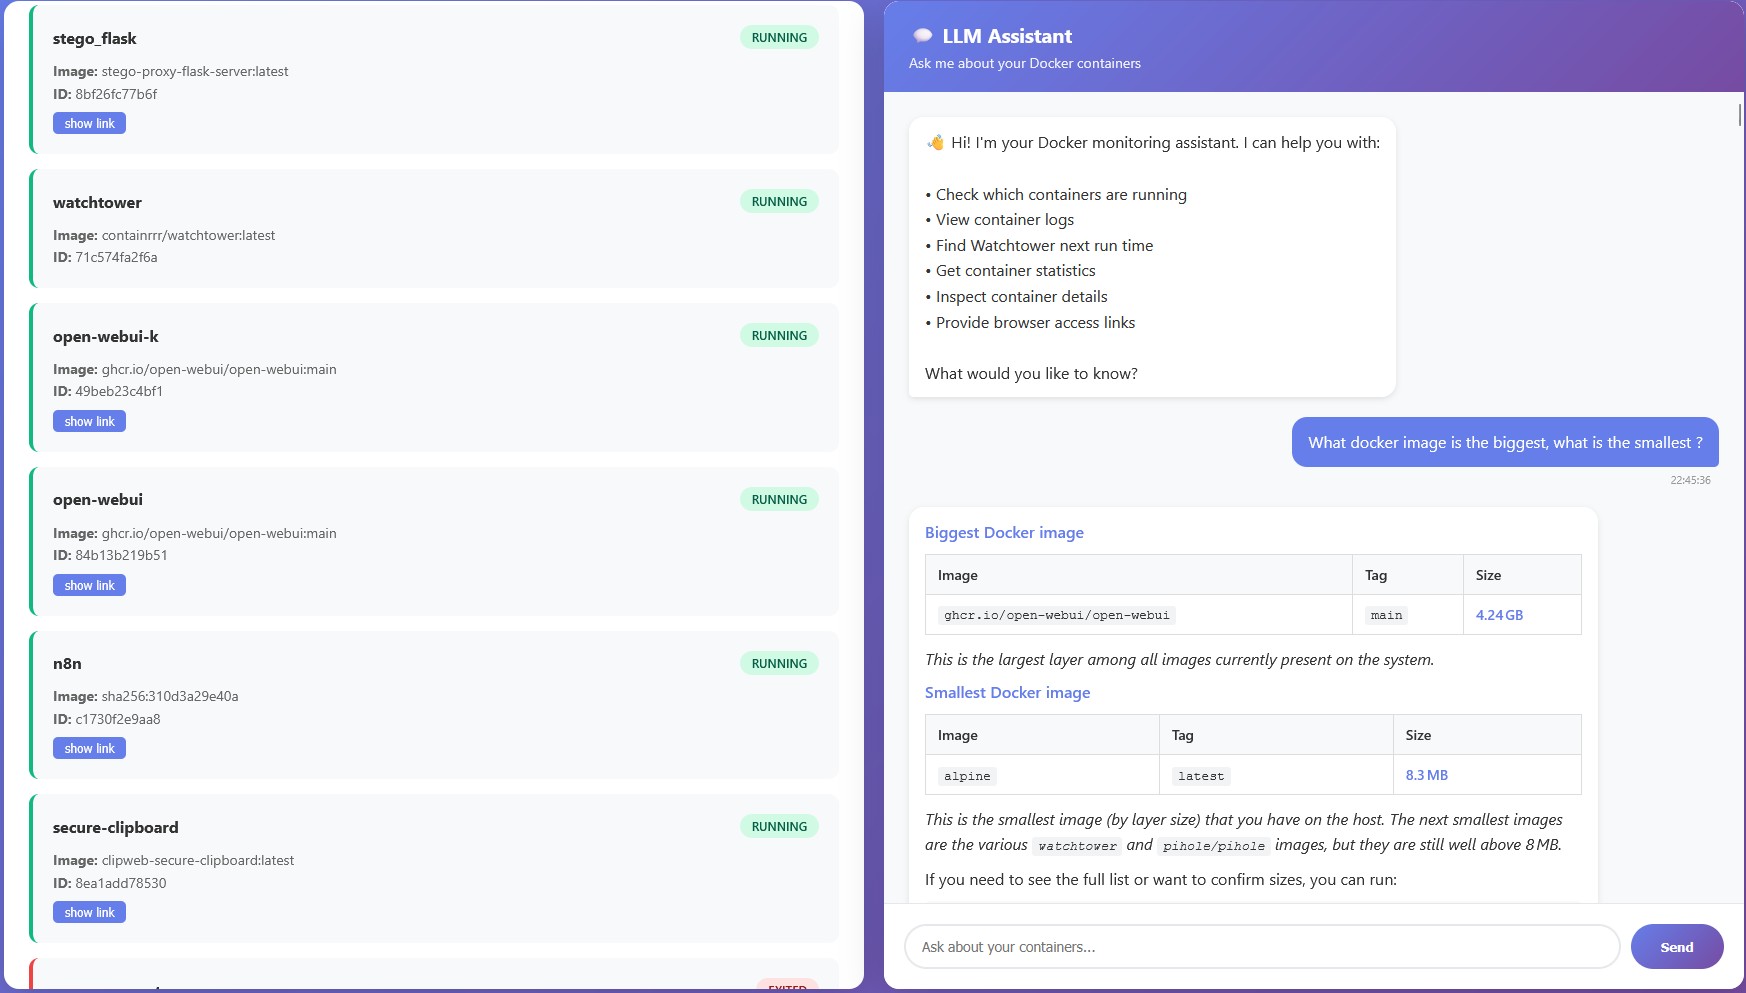
Task: Show the link for open-webui-k container
Action: [89, 422]
